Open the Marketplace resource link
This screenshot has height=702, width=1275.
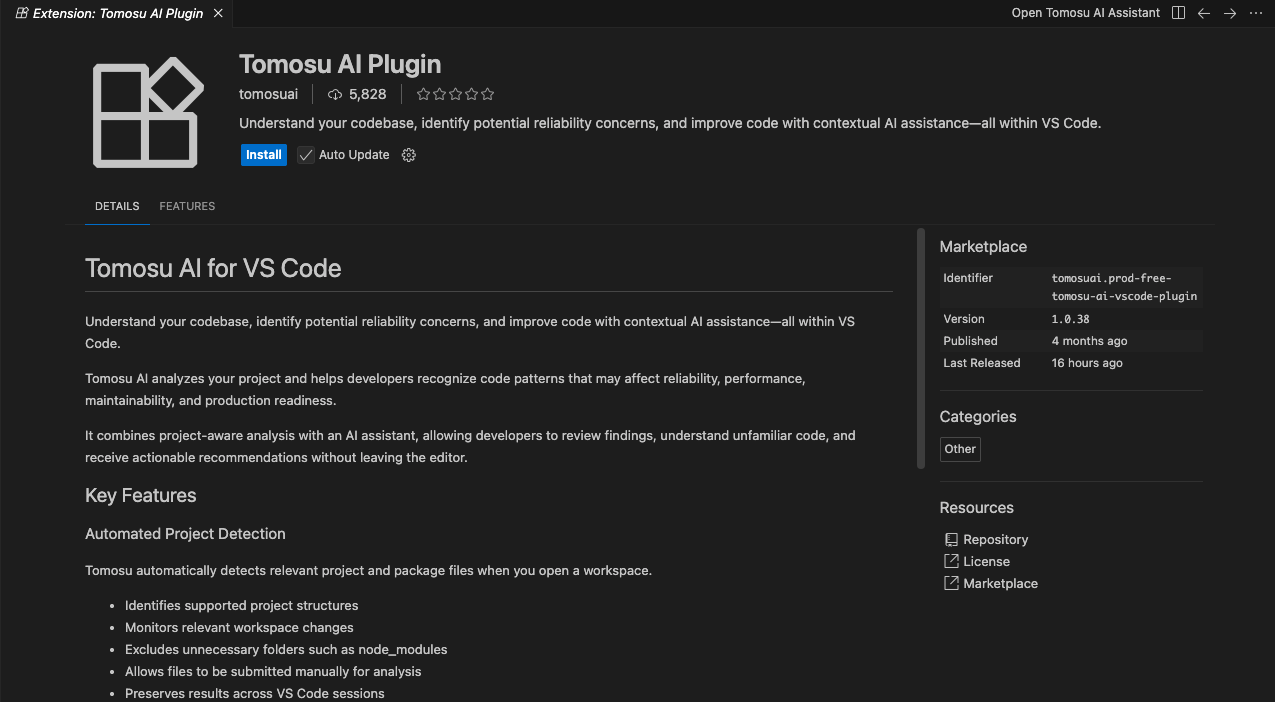1000,583
